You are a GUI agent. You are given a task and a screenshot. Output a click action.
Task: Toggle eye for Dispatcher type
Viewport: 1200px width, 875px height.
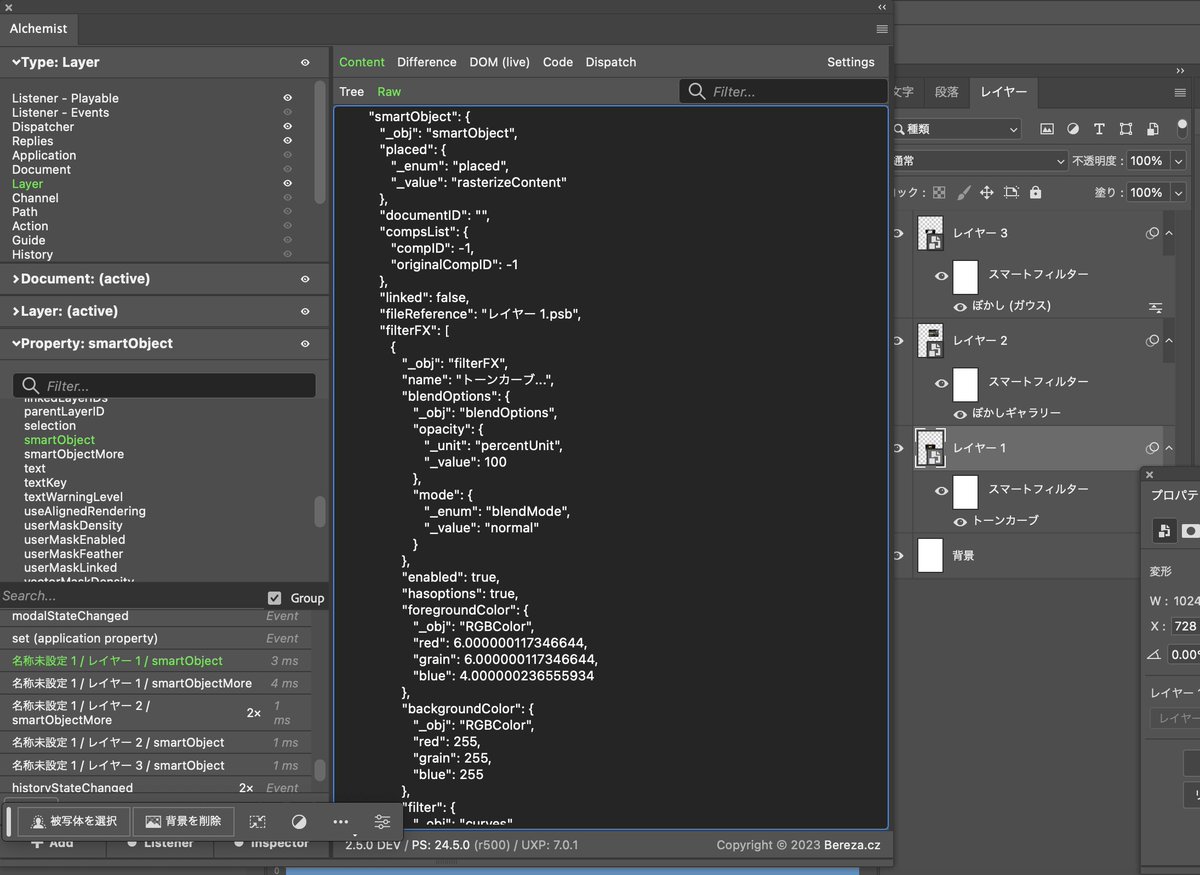288,126
